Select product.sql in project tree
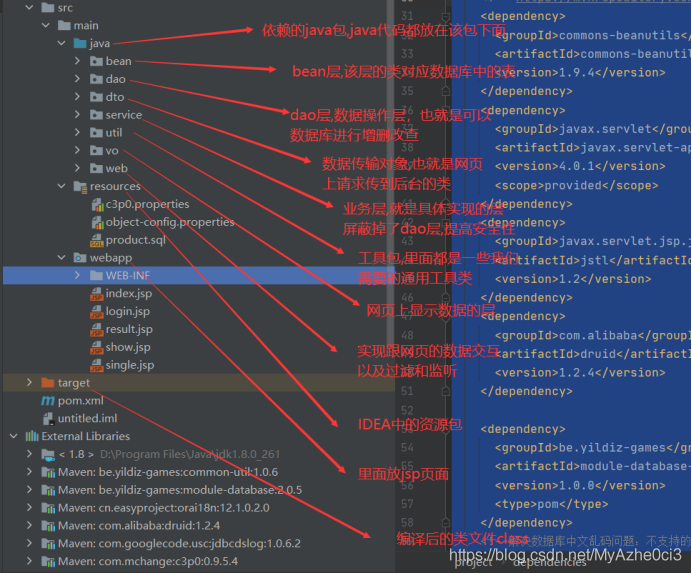Viewport: 692px width, 574px height. (x=135, y=240)
